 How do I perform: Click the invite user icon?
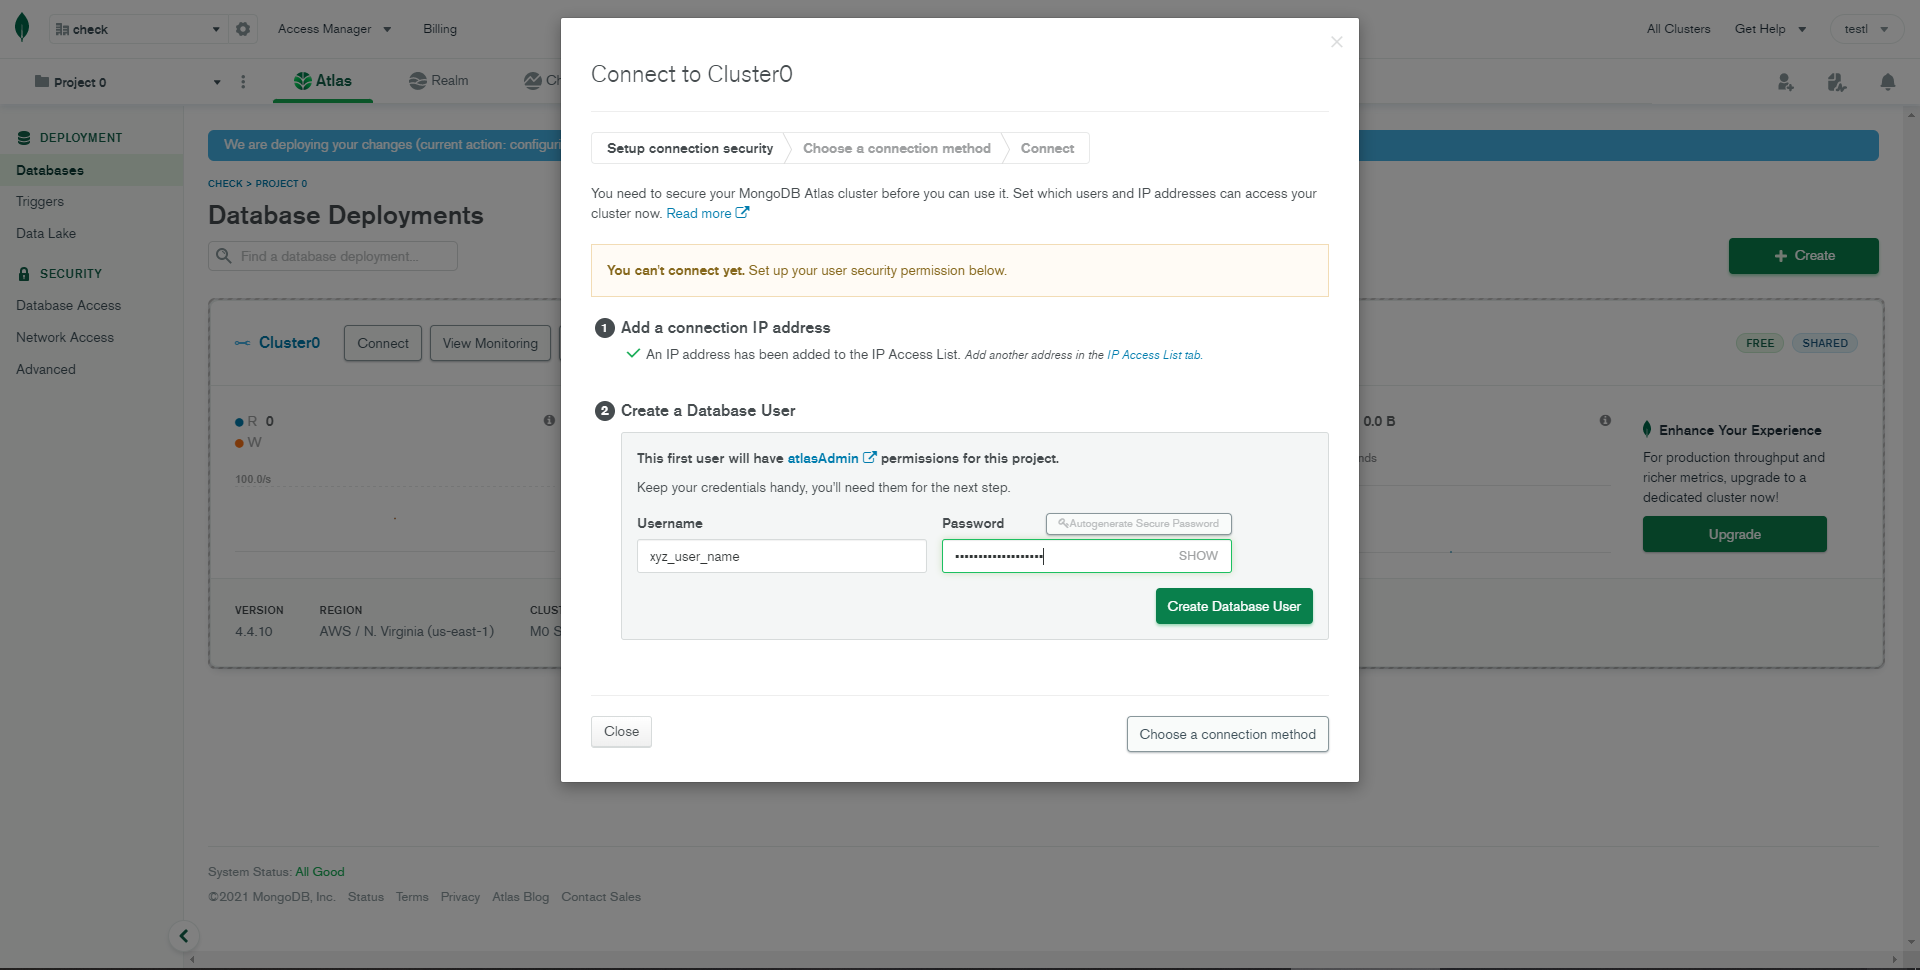point(1785,82)
